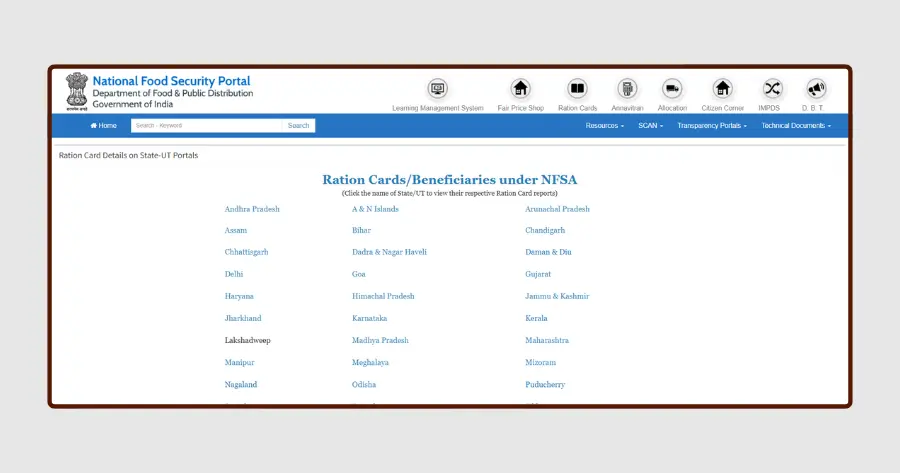
Task: Open the Assam link
Action: (236, 230)
